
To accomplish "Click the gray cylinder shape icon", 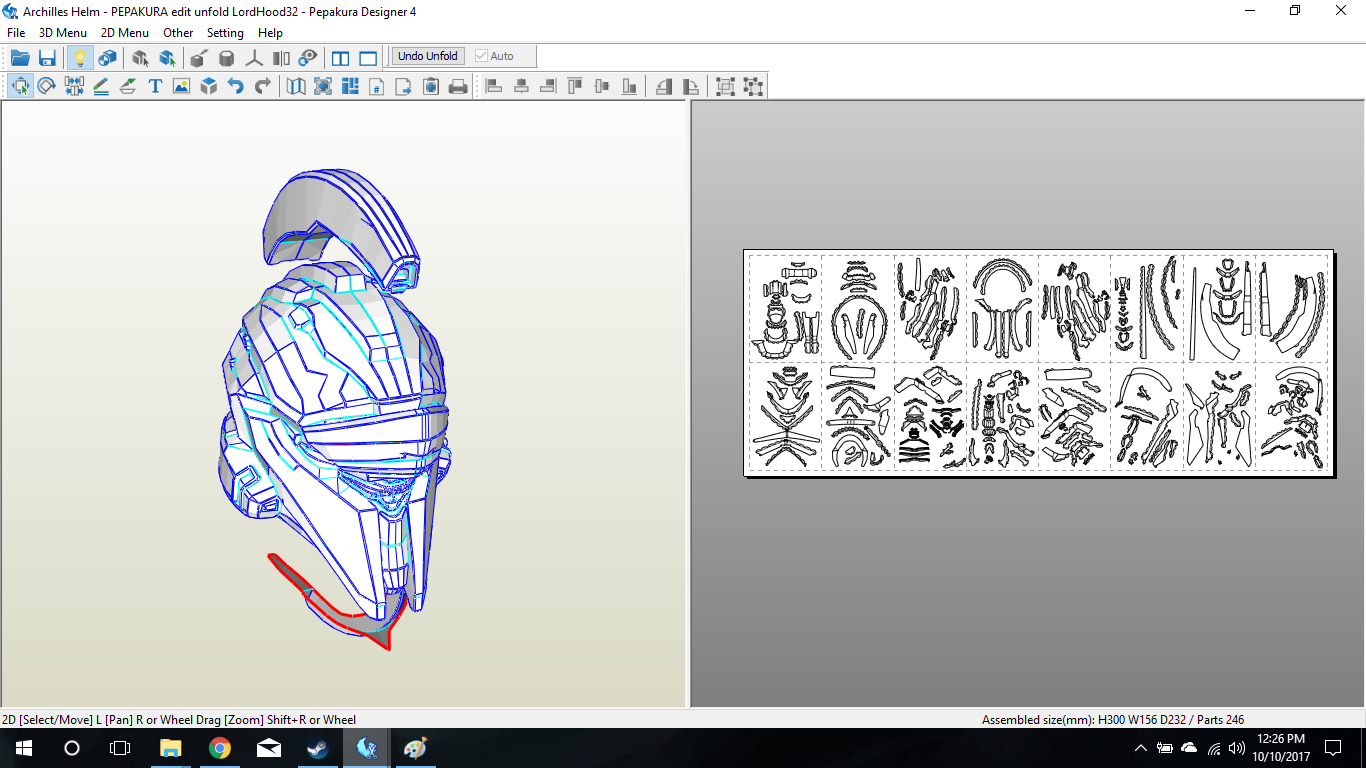I will [227, 57].
